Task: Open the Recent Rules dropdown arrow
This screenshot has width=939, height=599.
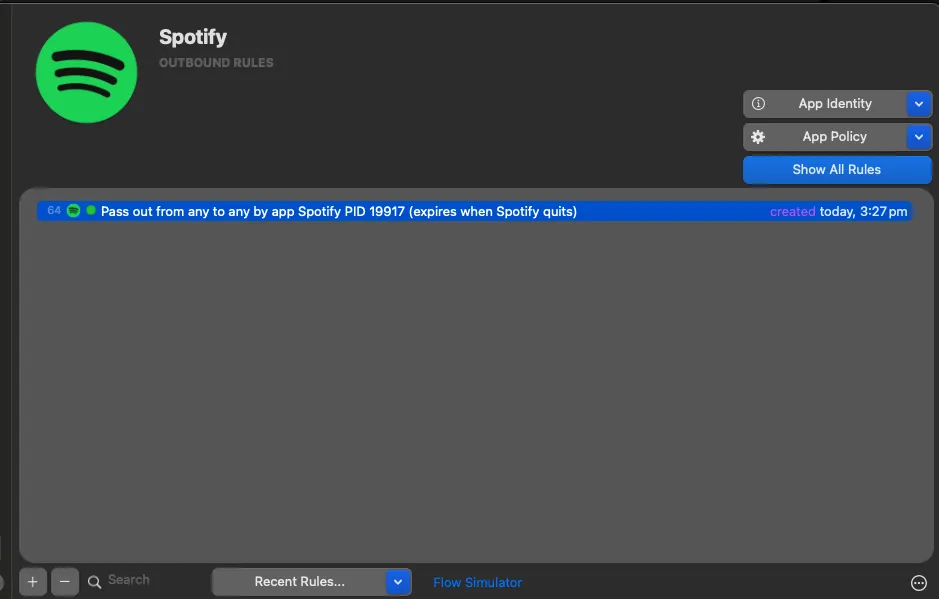Action: pos(398,582)
